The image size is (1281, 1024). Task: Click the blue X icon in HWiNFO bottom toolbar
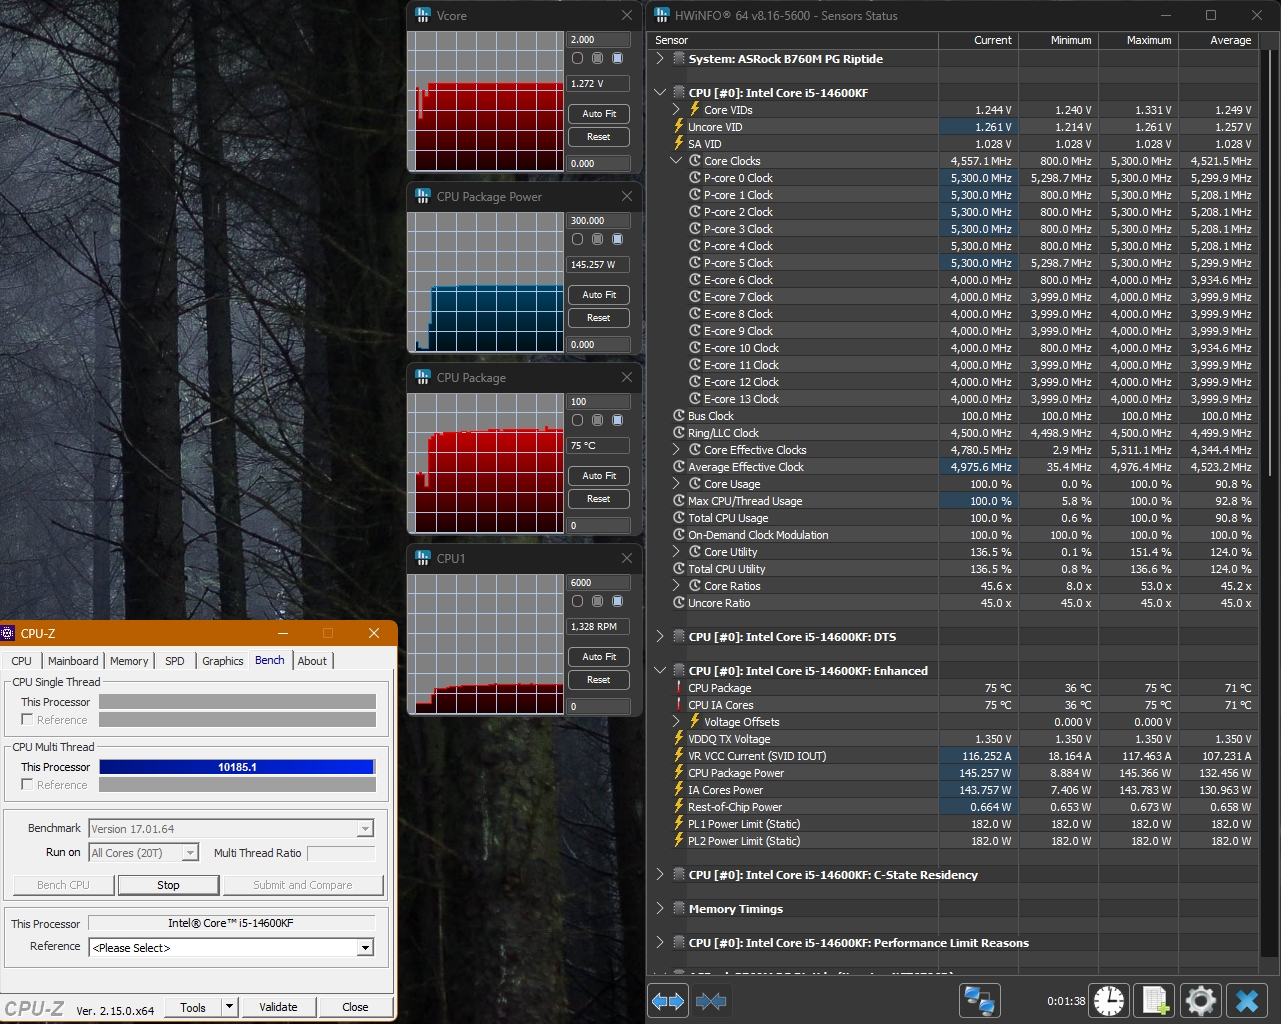(1246, 1000)
